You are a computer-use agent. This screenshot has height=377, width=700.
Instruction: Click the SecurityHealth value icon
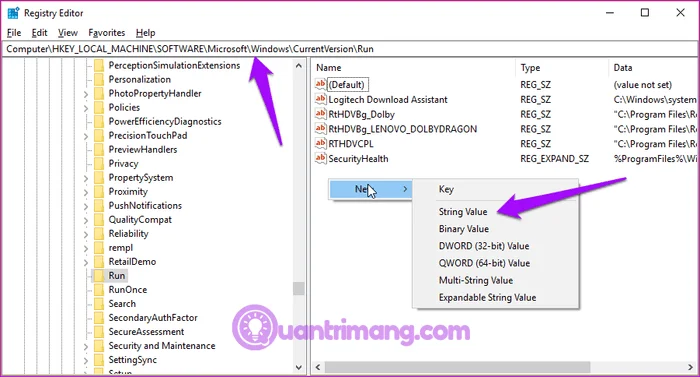coord(321,159)
